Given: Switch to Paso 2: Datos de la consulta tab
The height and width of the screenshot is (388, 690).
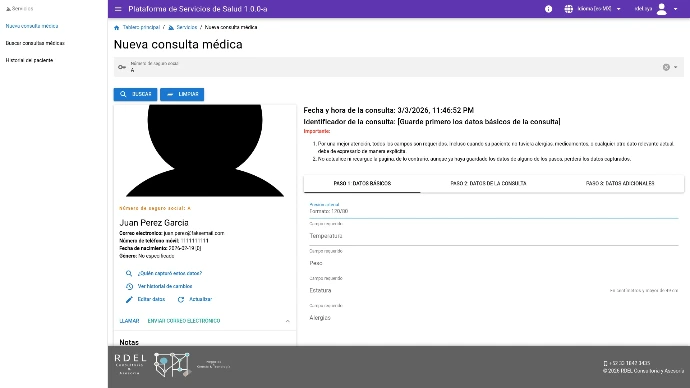Looking at the screenshot, I should (488, 183).
